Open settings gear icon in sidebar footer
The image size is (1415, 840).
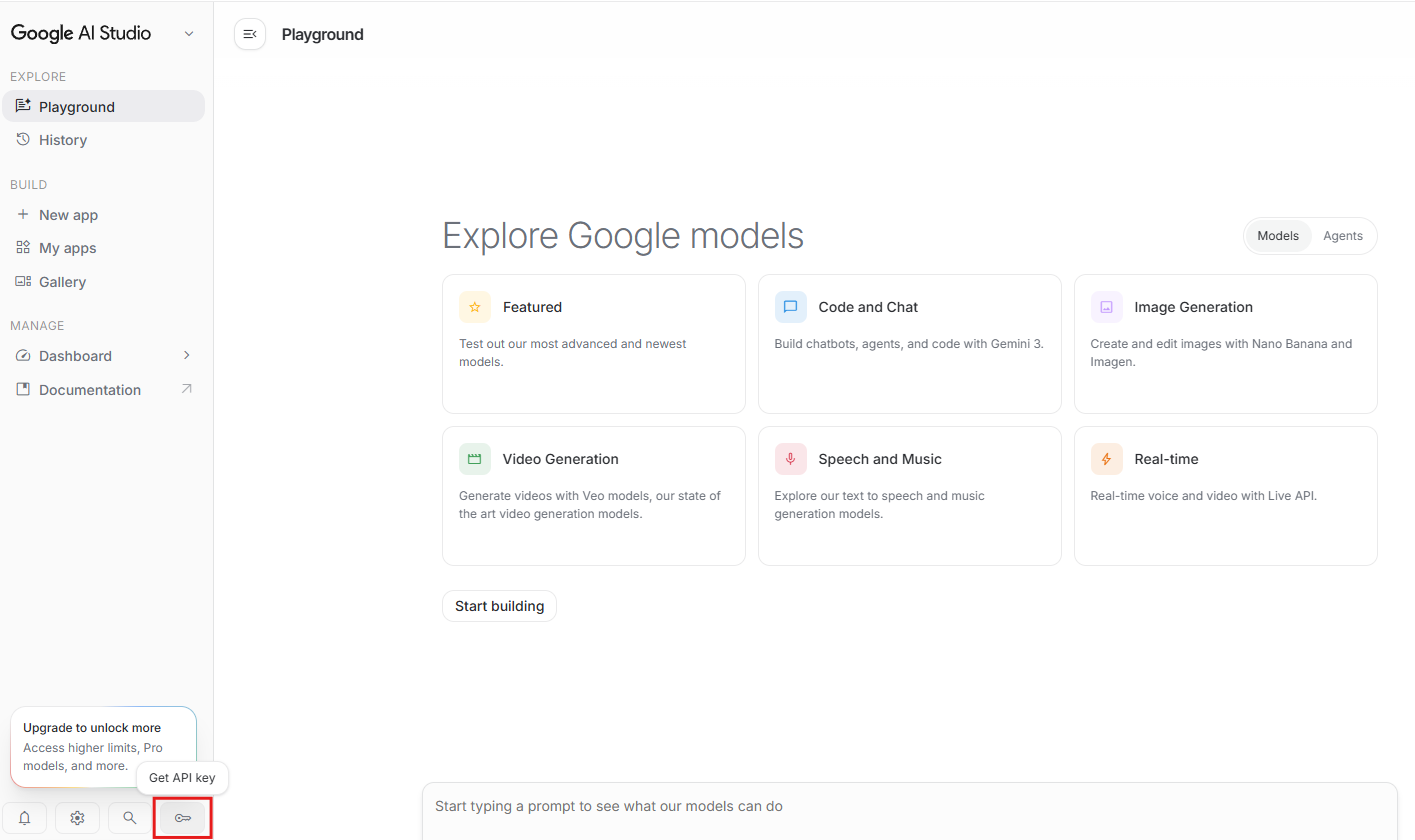(77, 818)
